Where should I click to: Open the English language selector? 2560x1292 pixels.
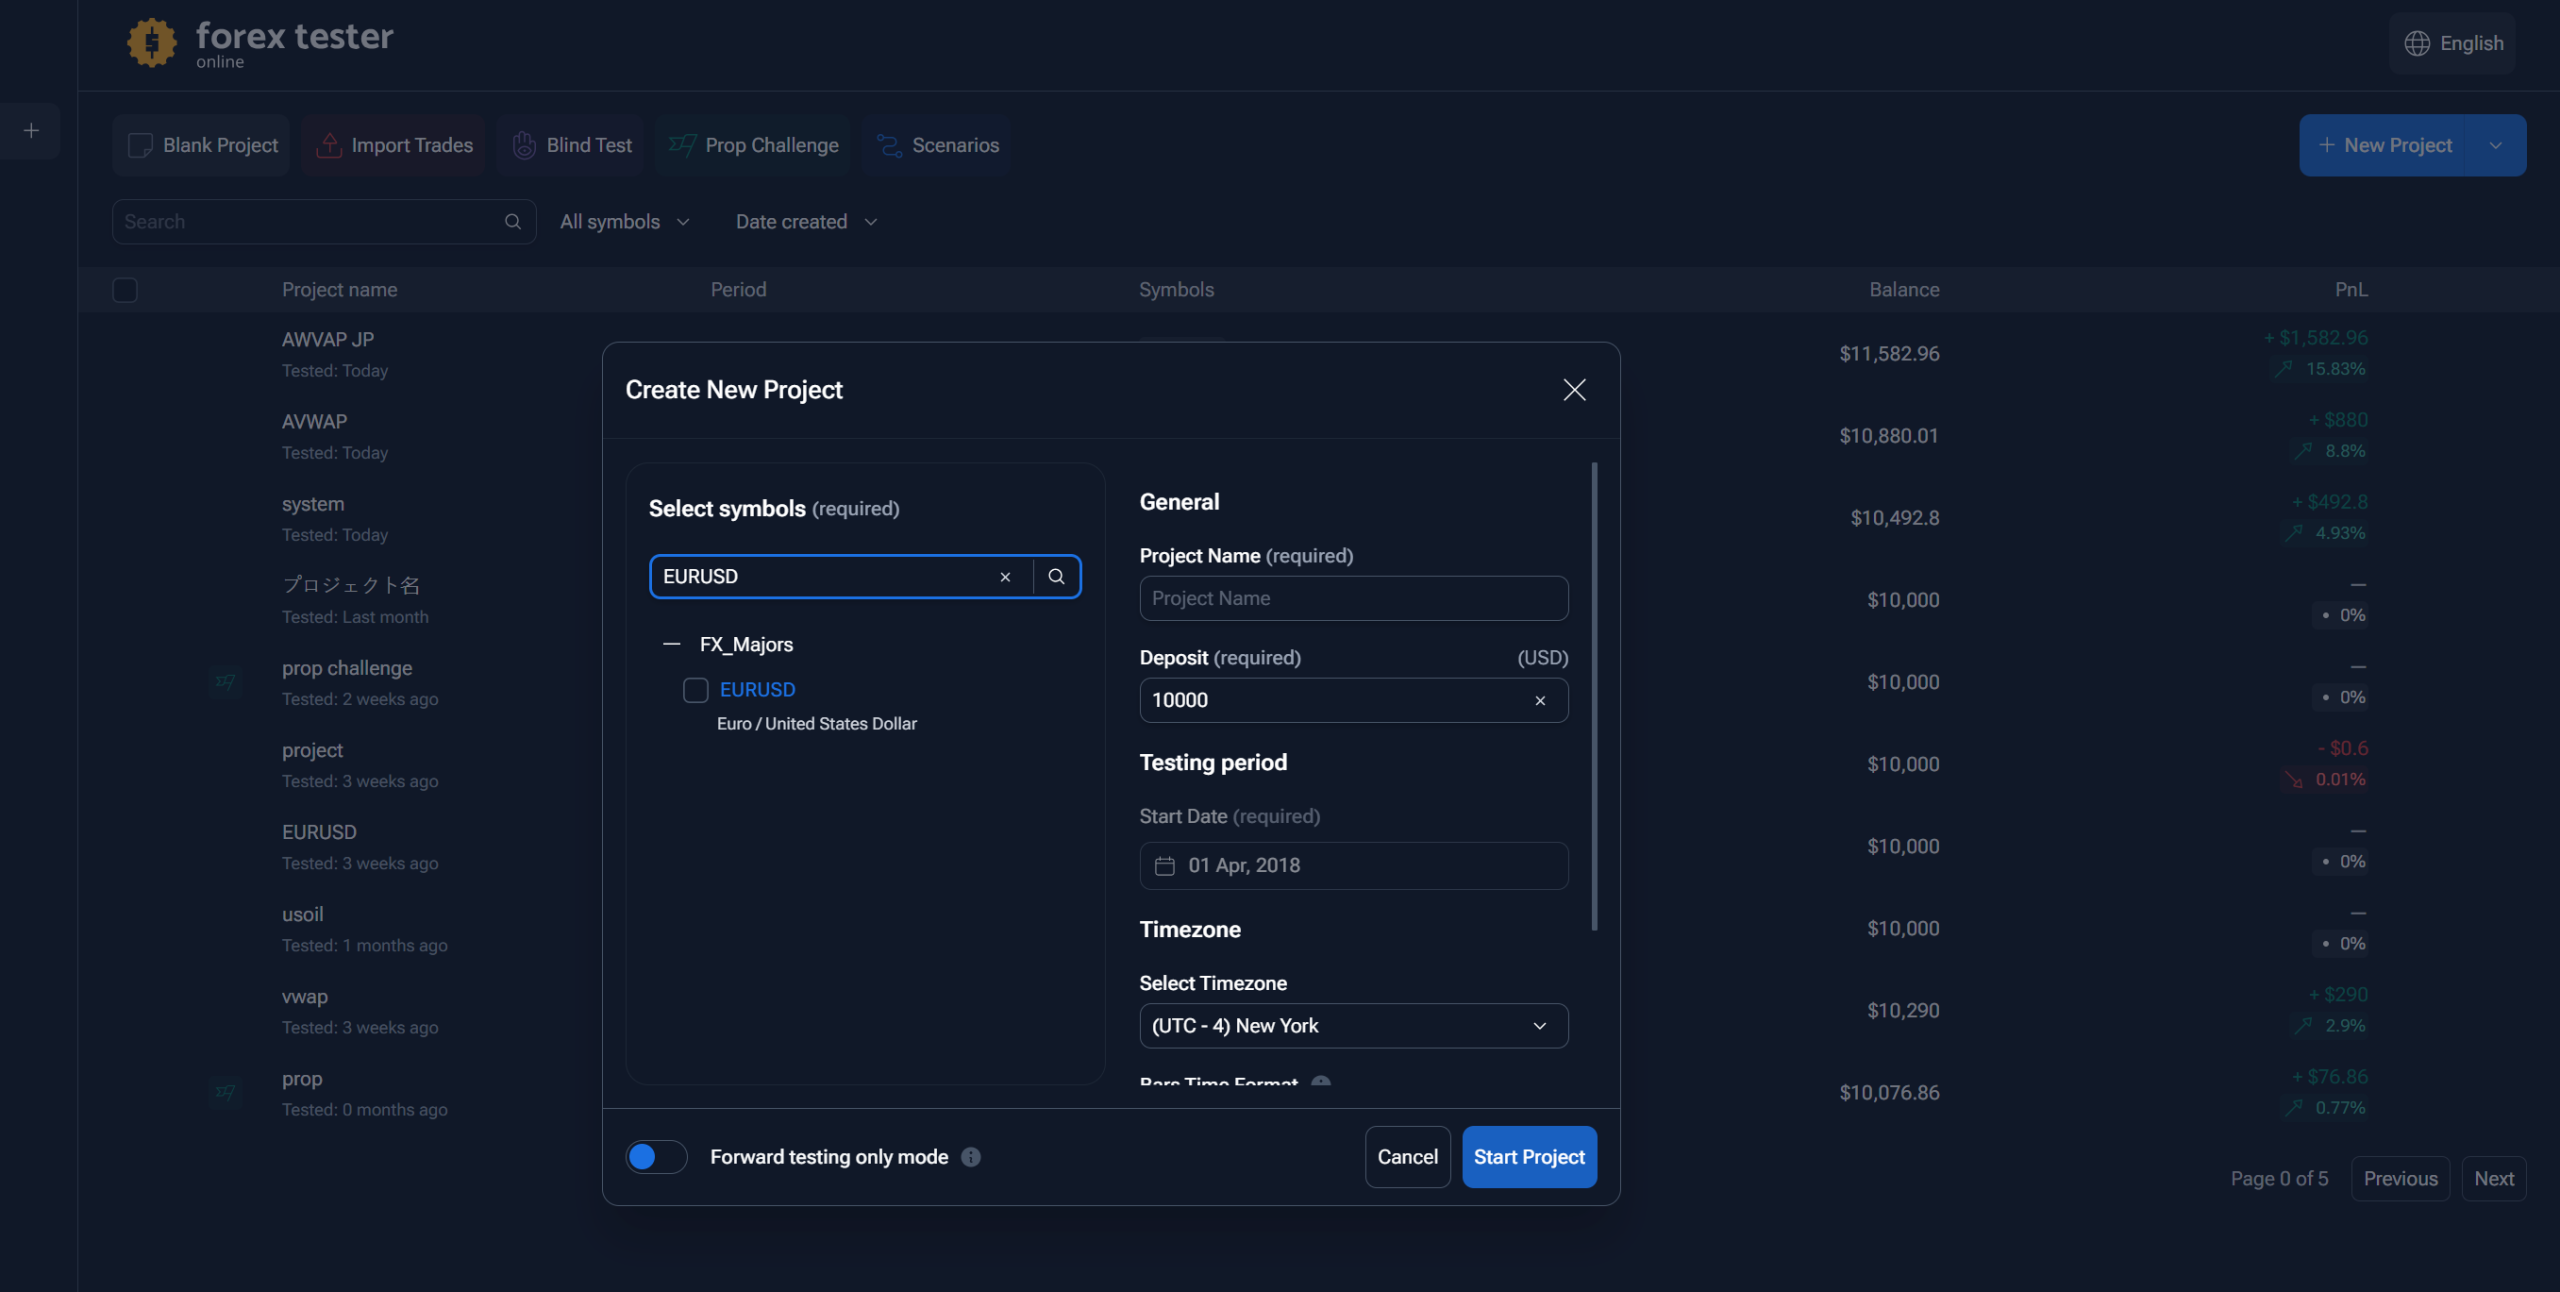point(2453,43)
